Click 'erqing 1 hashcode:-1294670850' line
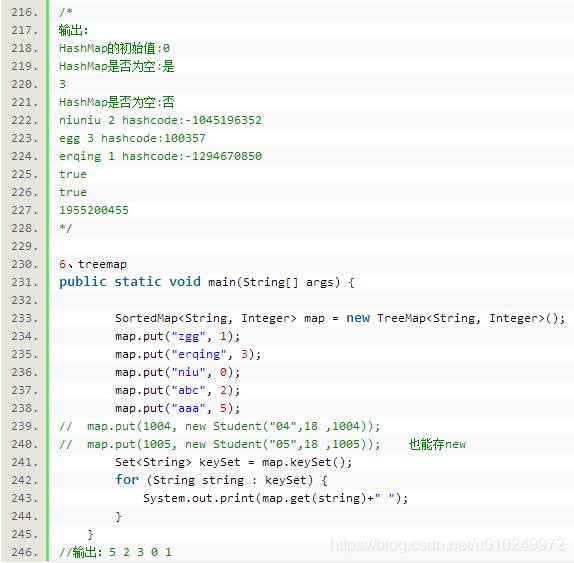 [160, 156]
